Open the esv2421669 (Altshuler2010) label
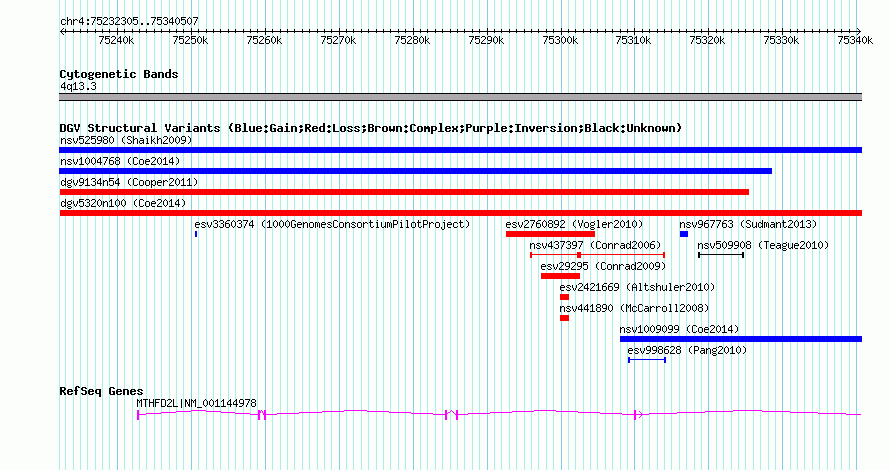The height and width of the screenshot is (470, 890). pyautogui.click(x=637, y=287)
